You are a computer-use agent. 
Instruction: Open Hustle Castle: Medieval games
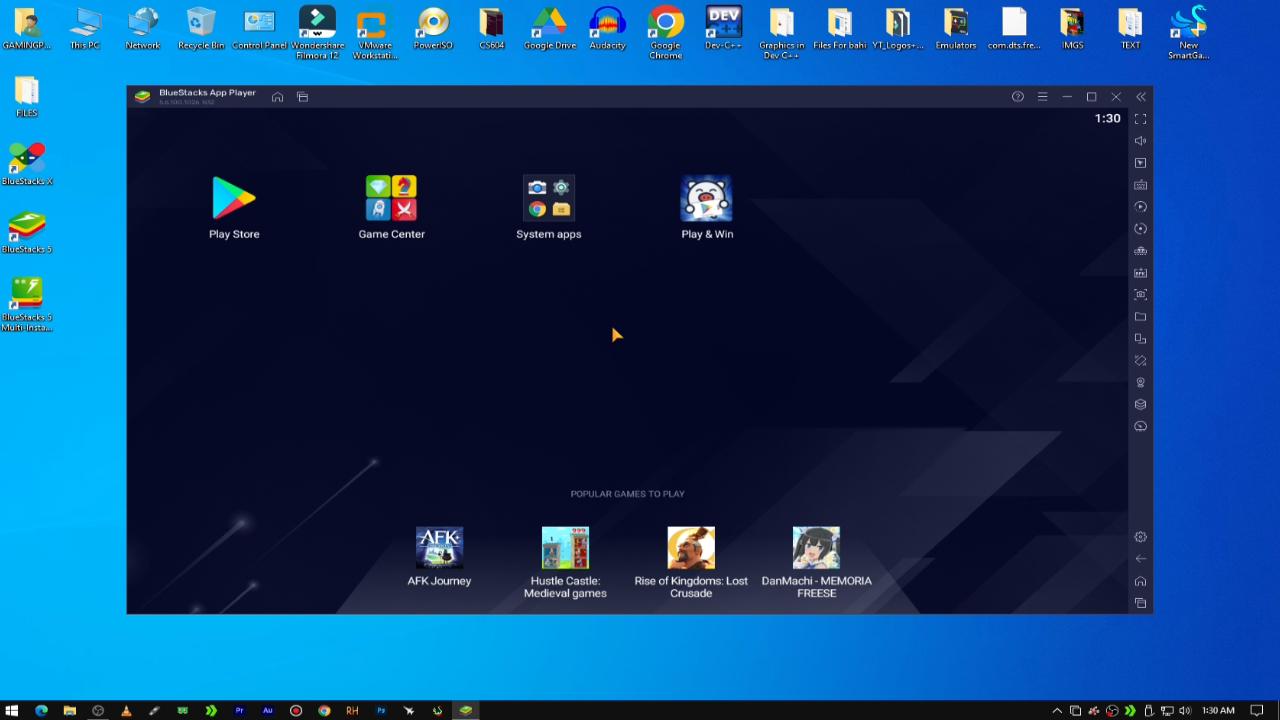565,562
